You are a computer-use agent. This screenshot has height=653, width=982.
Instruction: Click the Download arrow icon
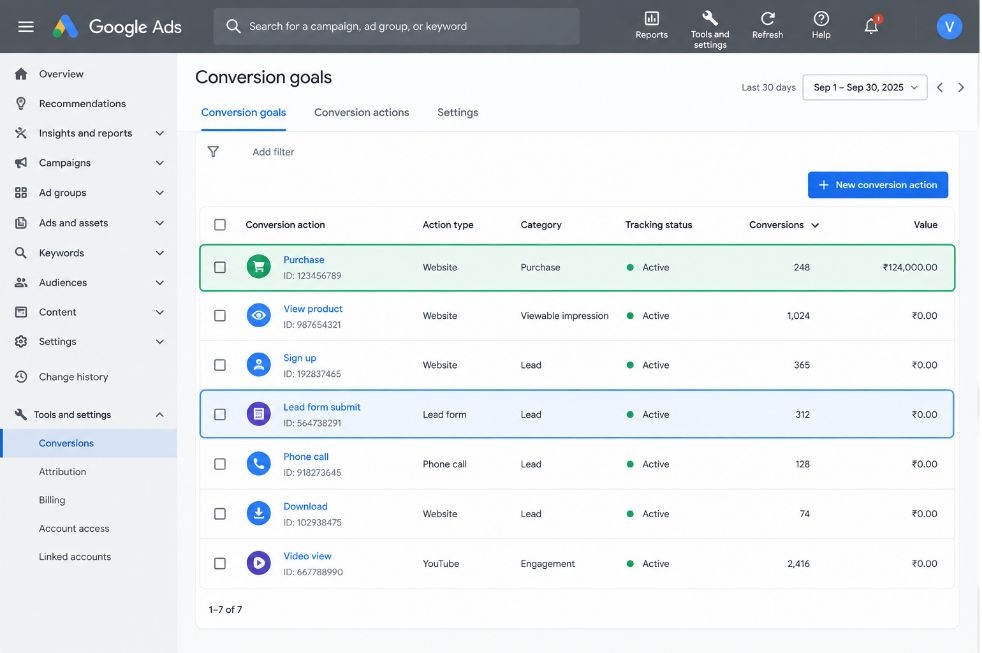(259, 513)
